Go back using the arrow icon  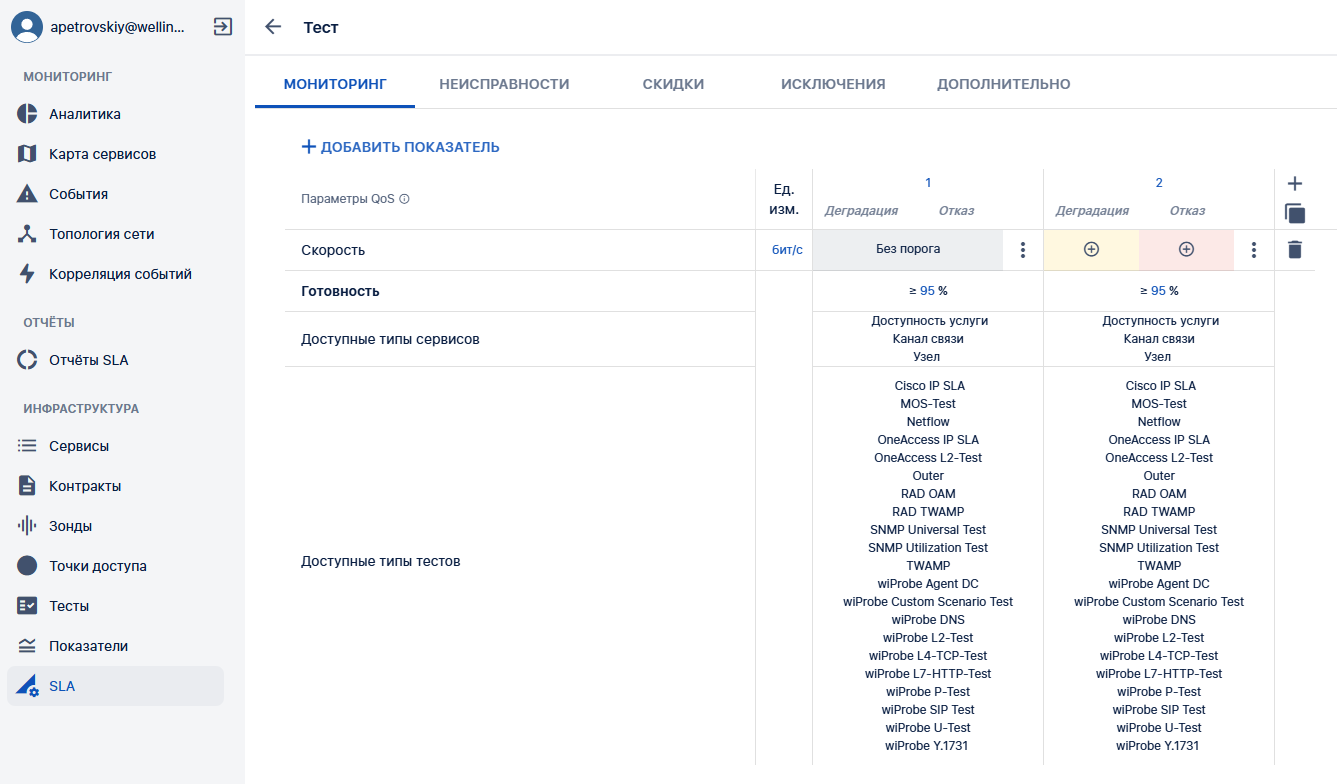point(273,27)
